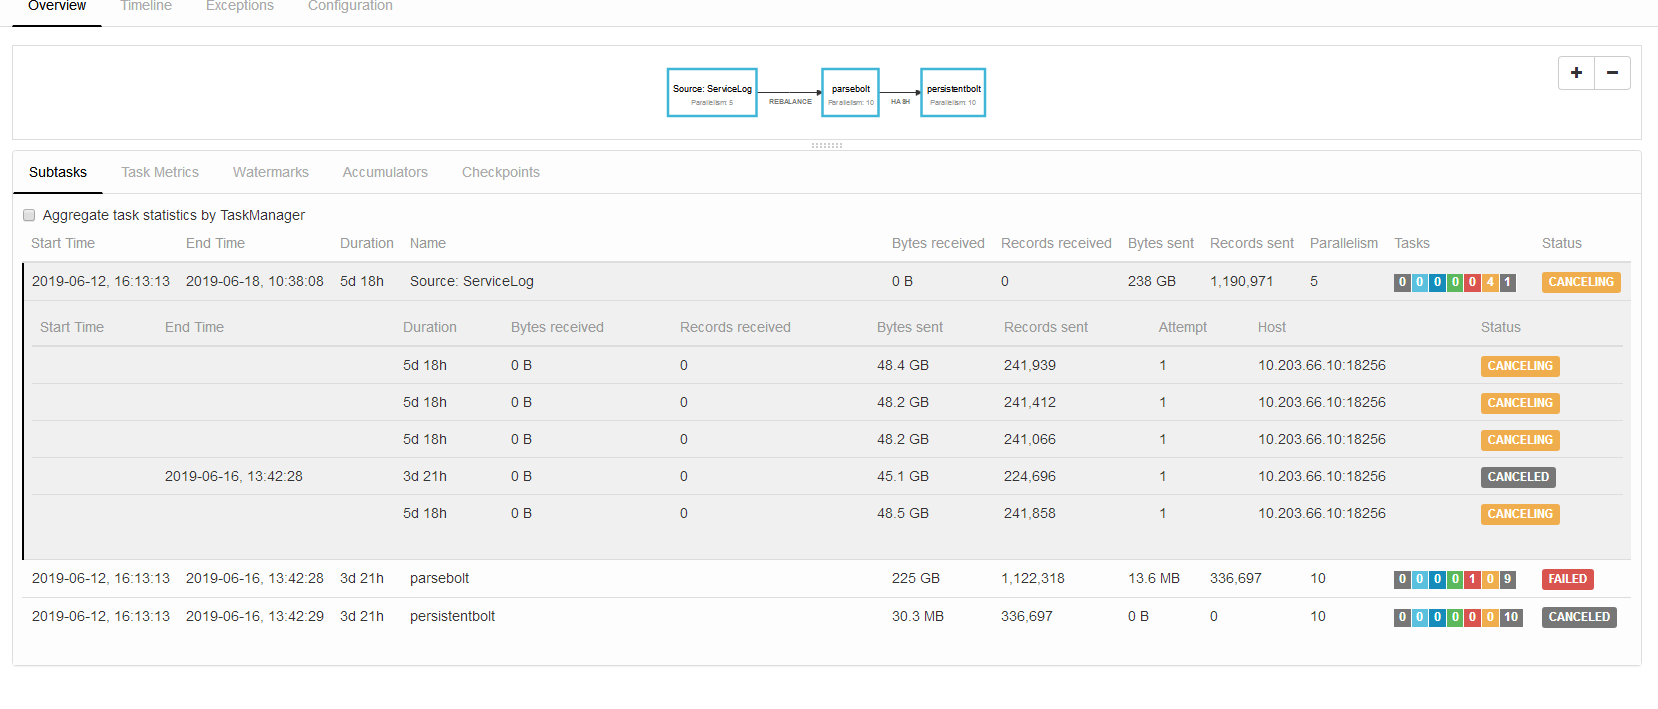Screen dimensions: 1658x709
Task: Open the Watermarks tab
Action: click(270, 172)
